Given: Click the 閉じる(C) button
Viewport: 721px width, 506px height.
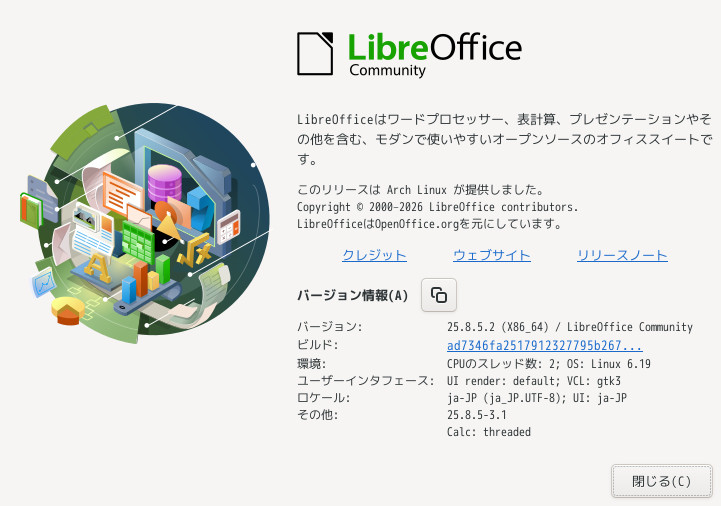Looking at the screenshot, I should pos(662,481).
